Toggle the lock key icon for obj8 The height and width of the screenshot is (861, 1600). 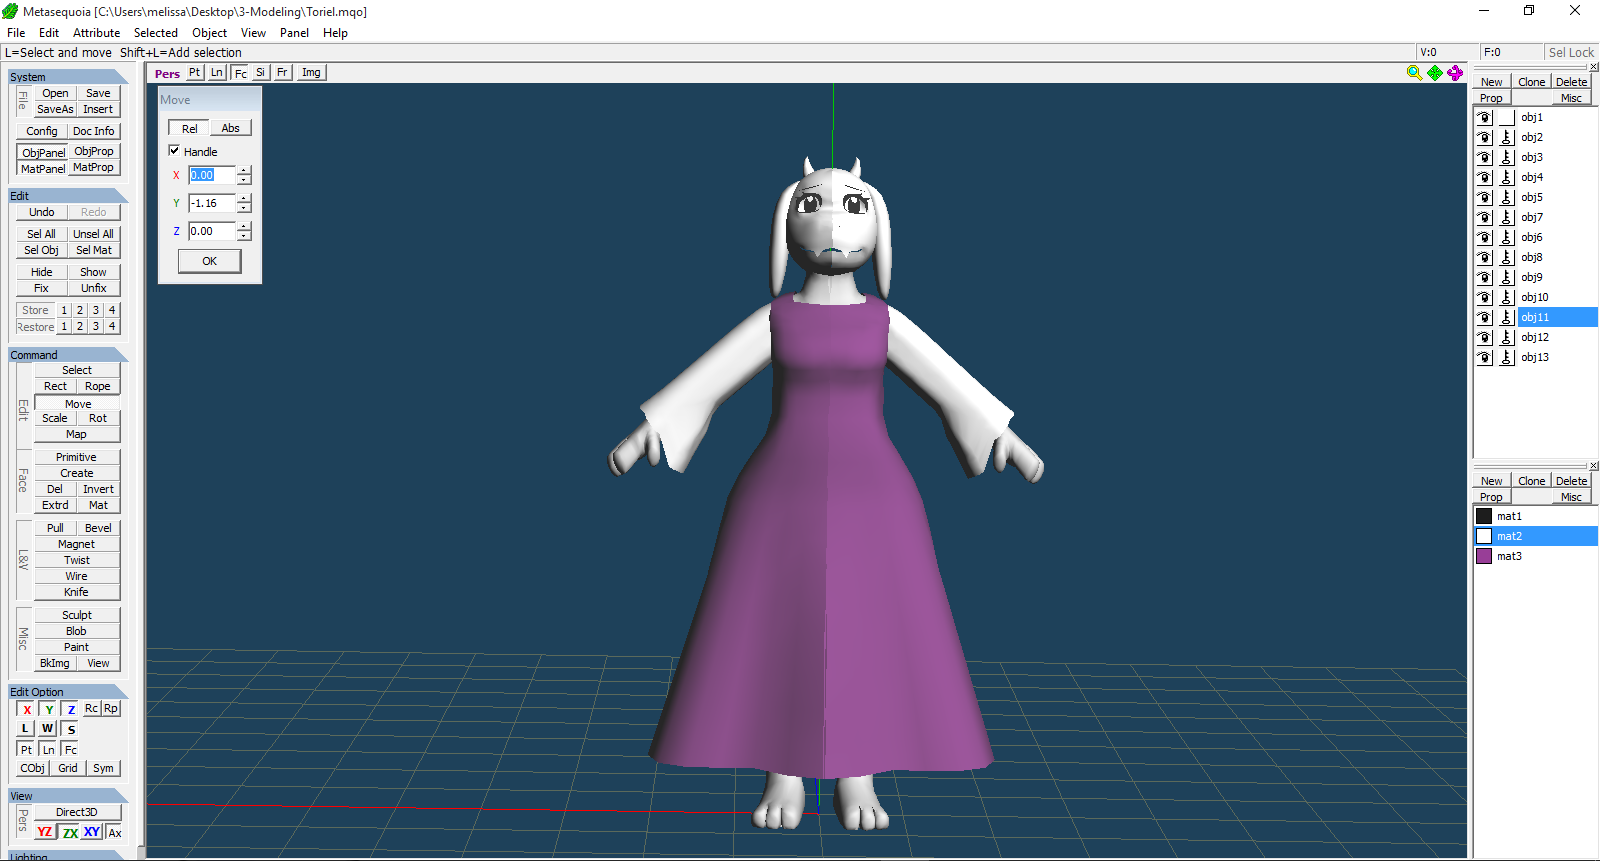(1507, 257)
